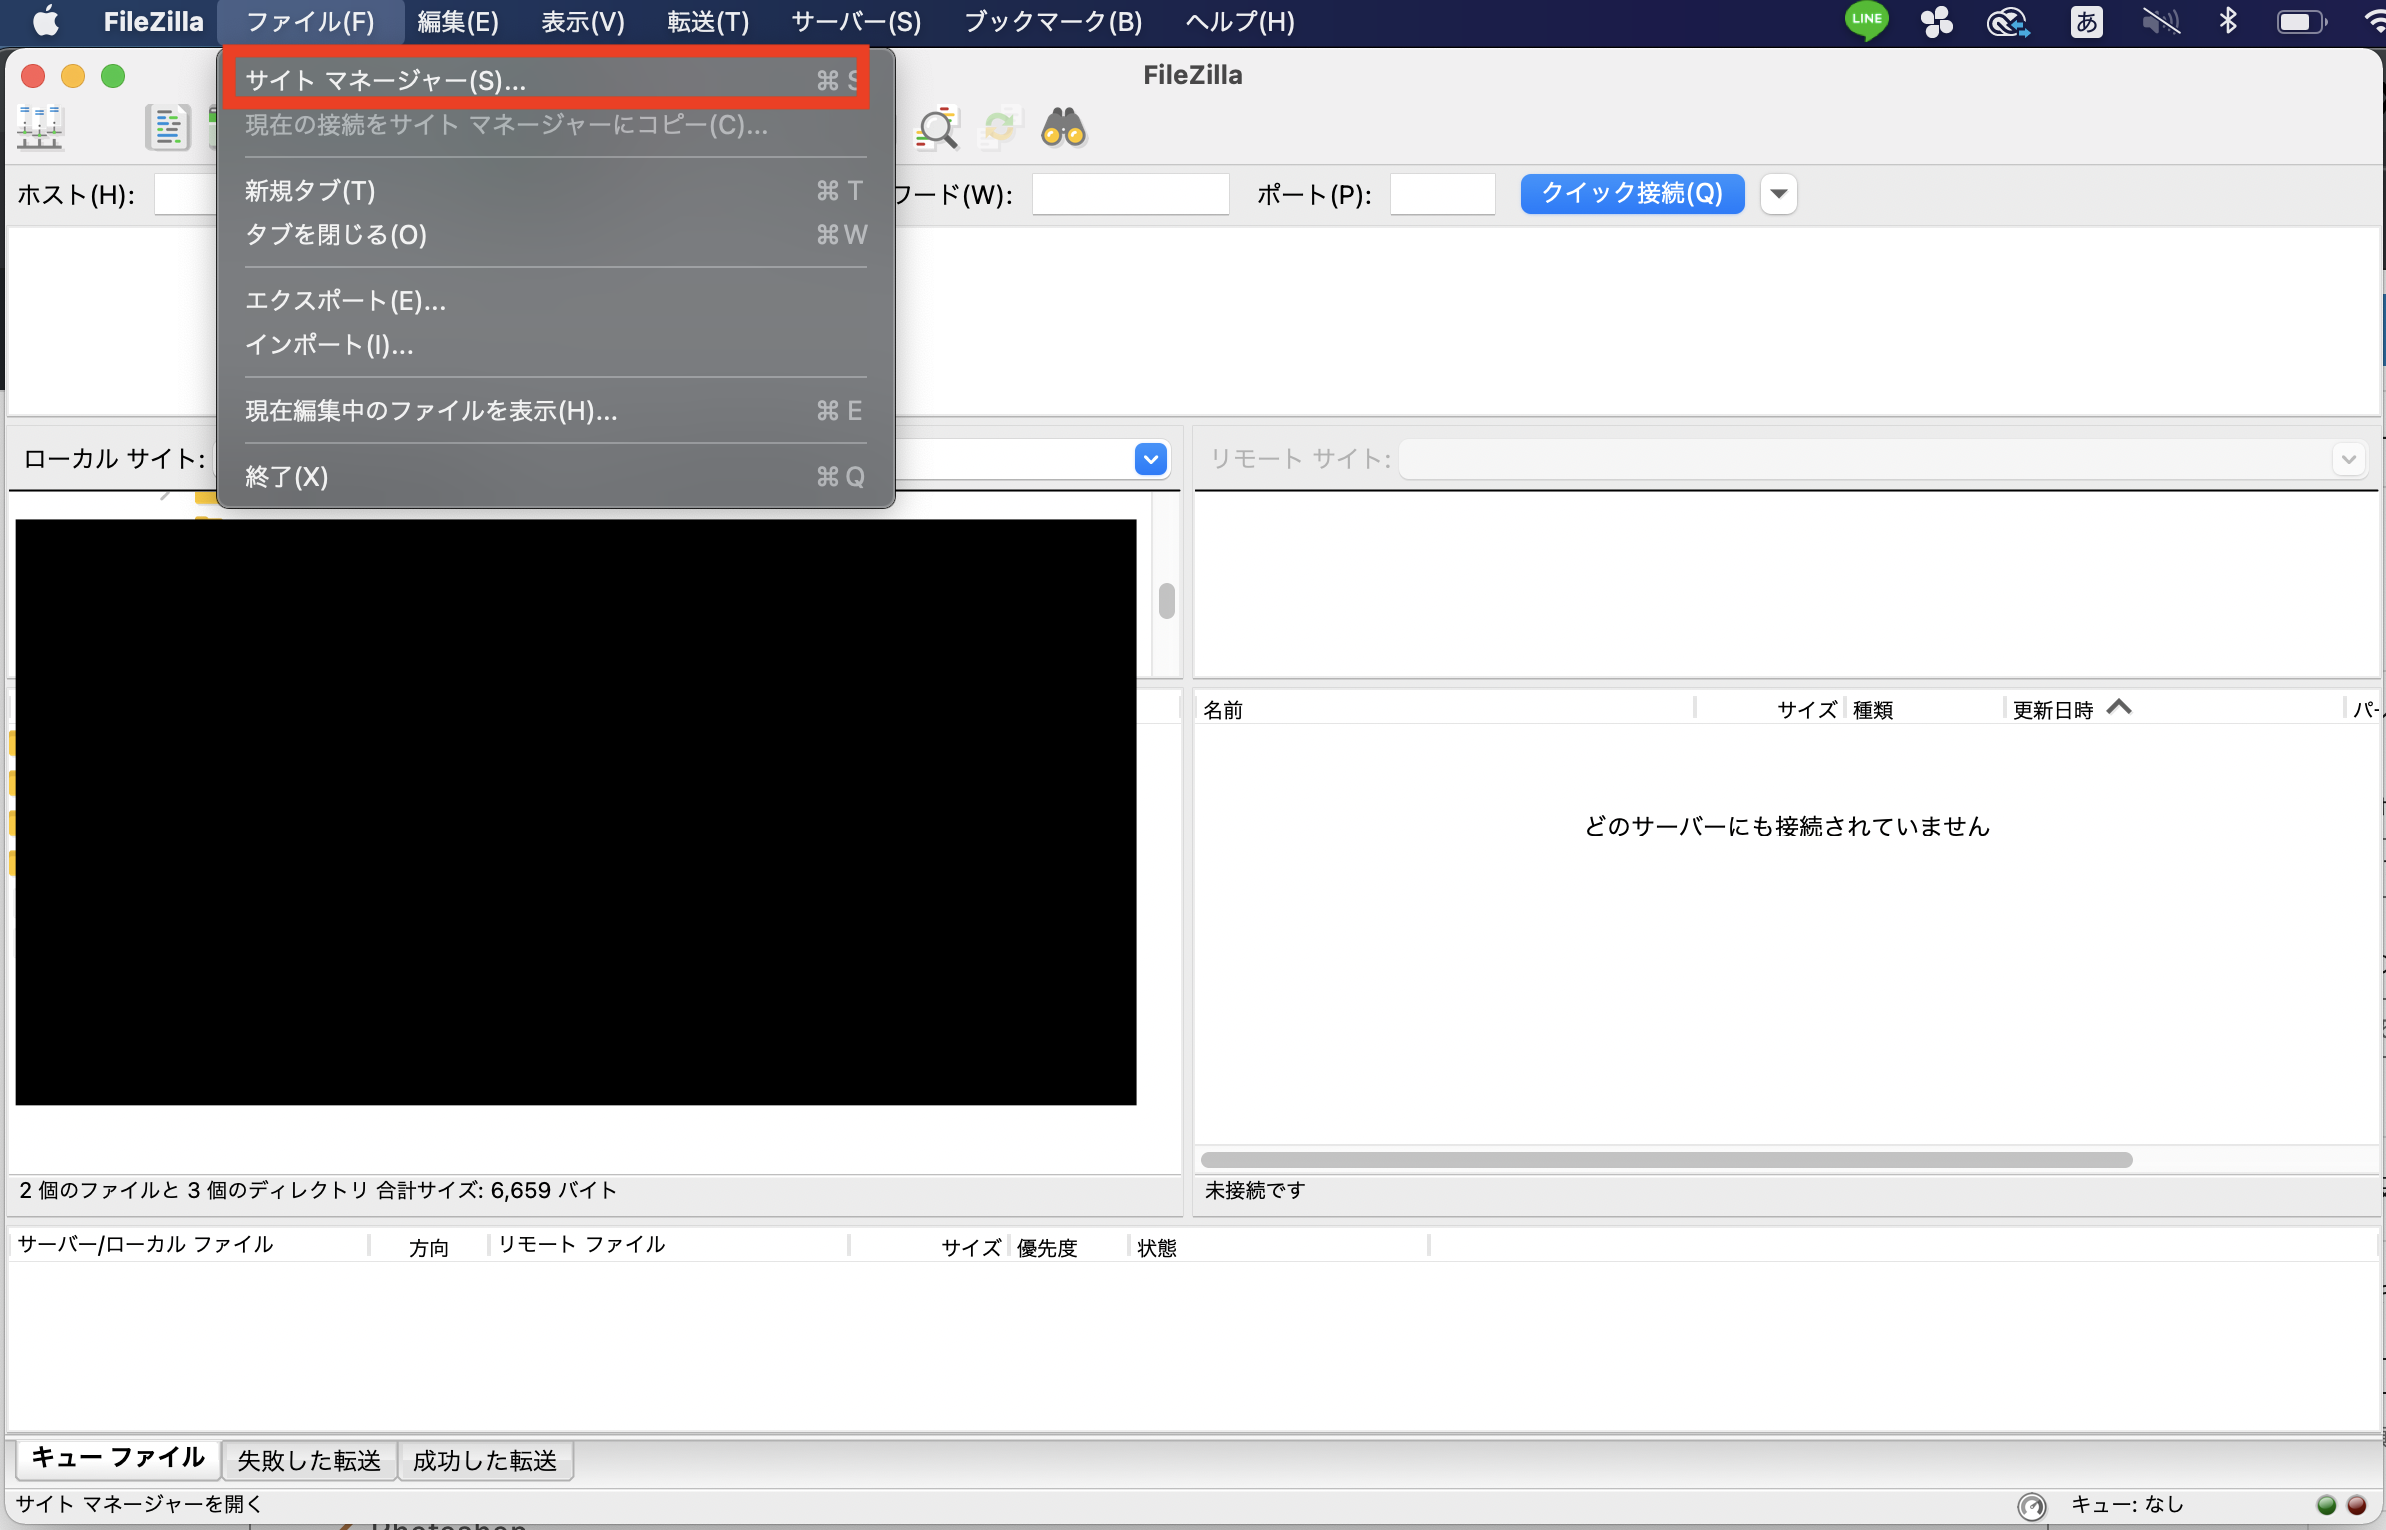2386x1530 pixels.
Task: Click the キュー: なし status text
Action: [x=2127, y=1504]
